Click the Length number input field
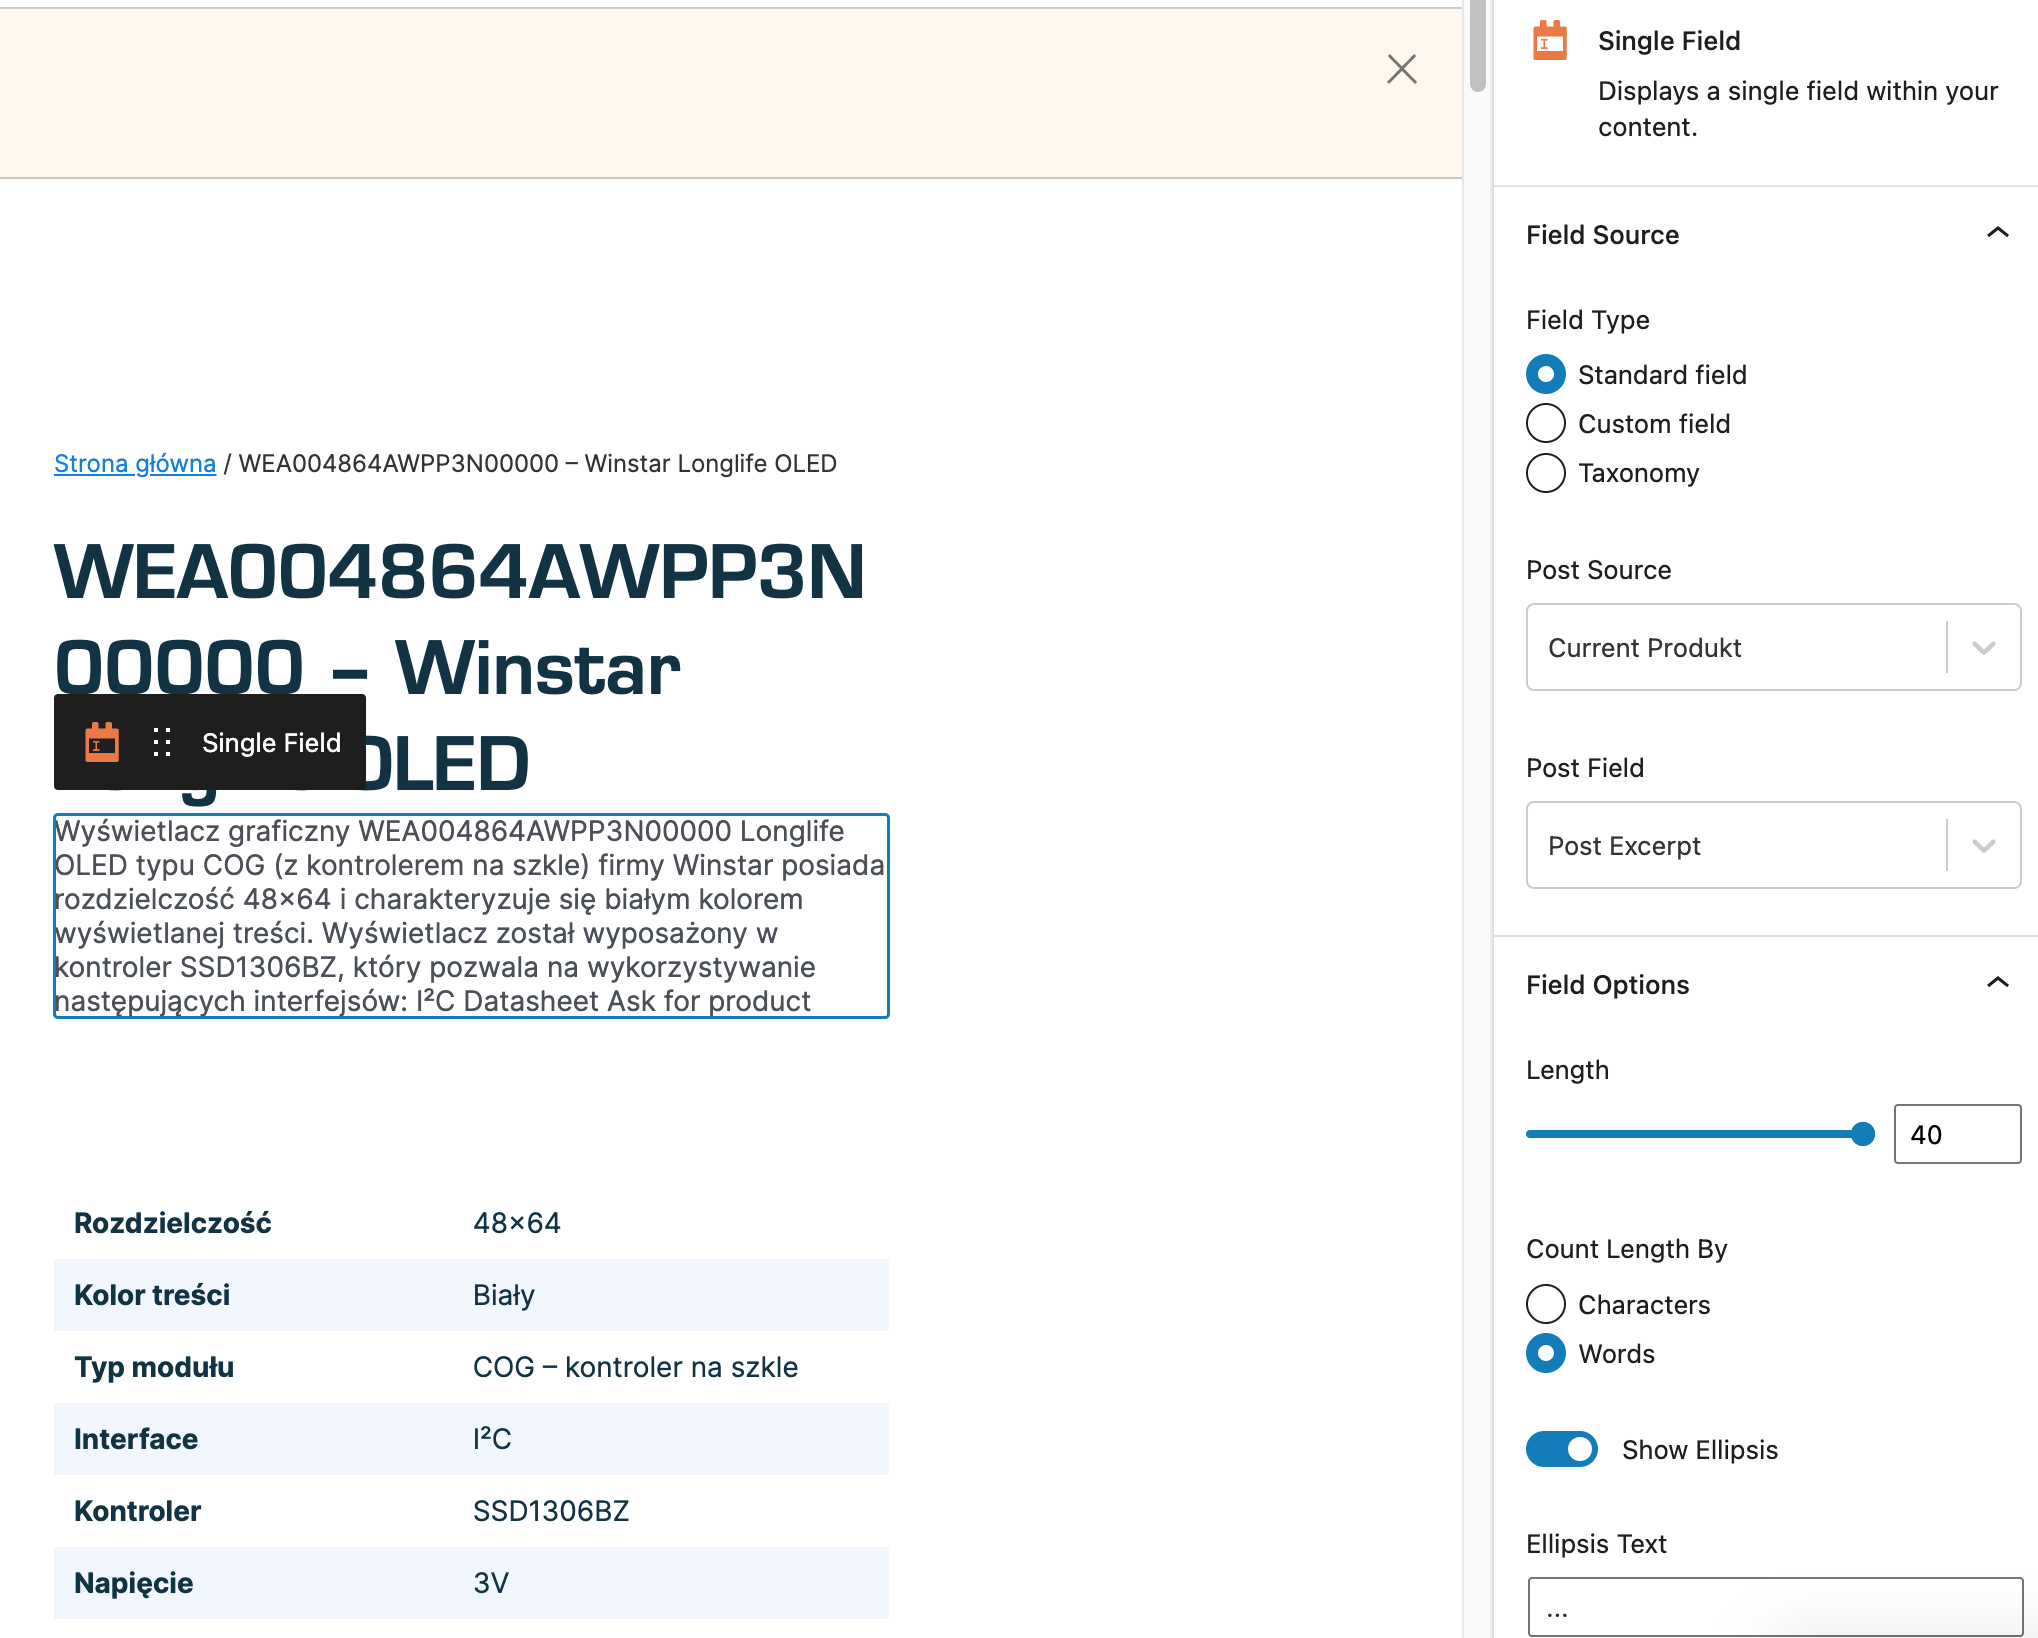This screenshot has height=1638, width=2038. [1957, 1134]
